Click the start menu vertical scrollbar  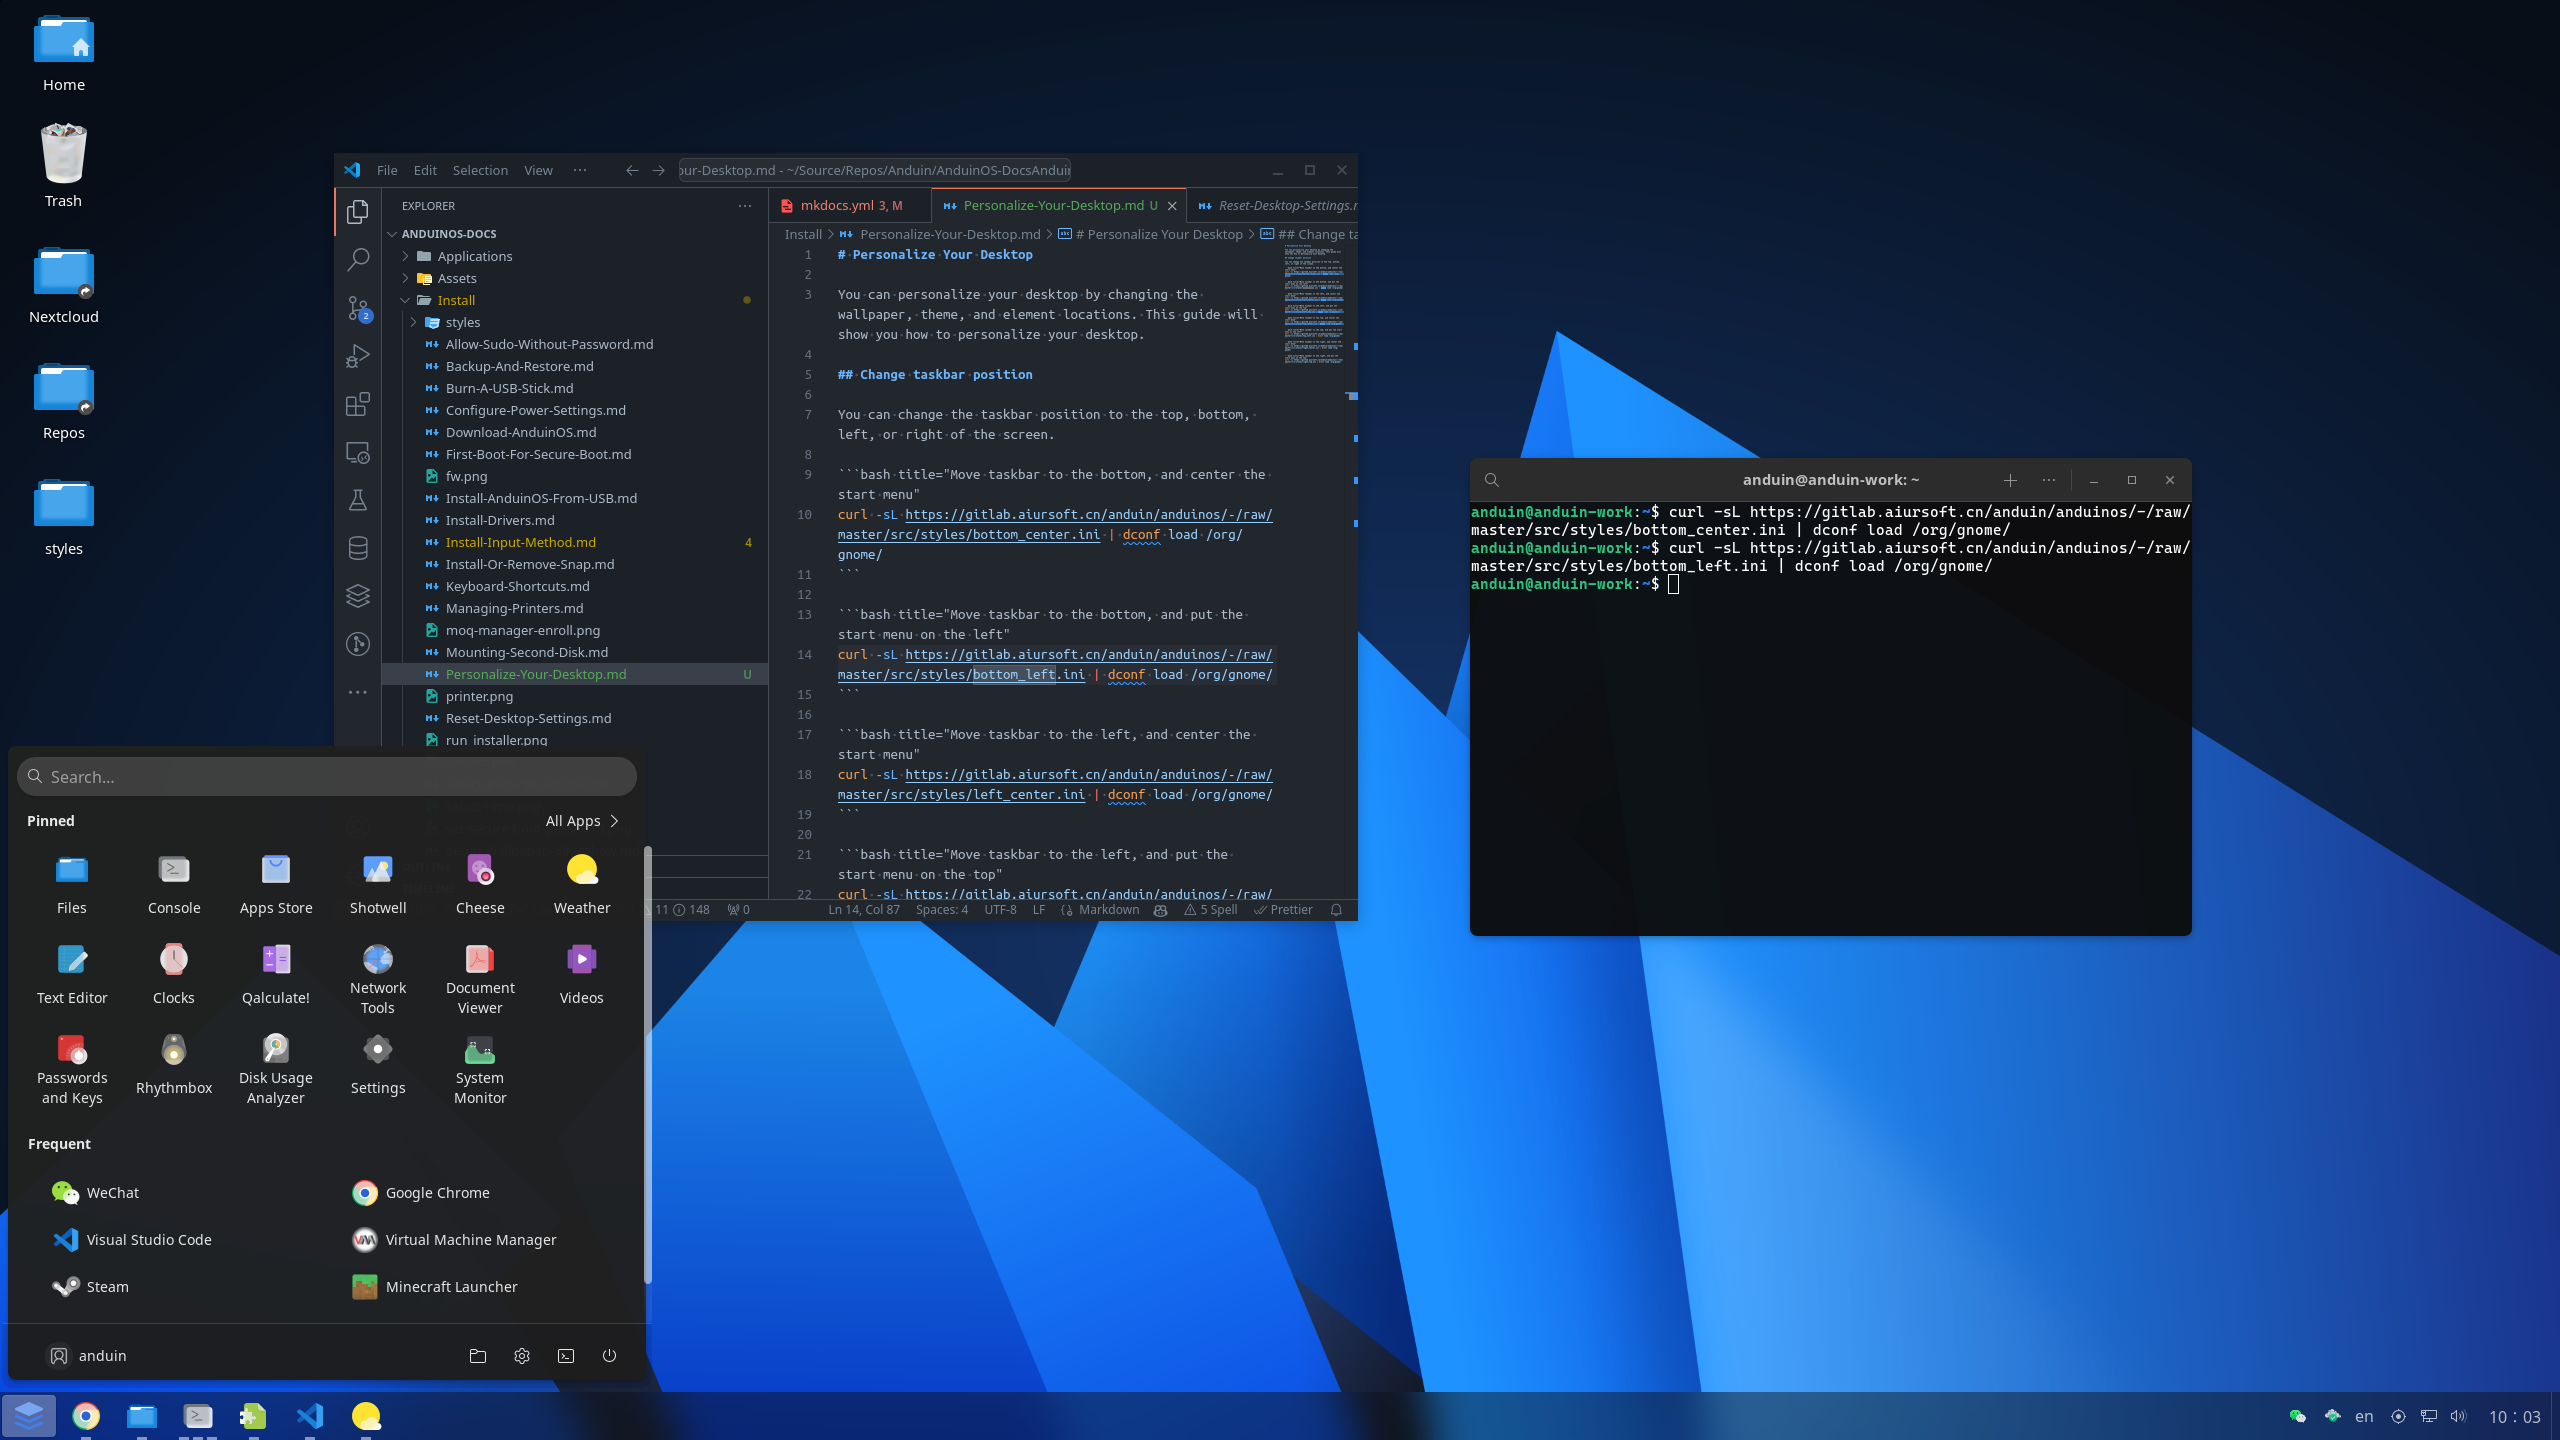(648, 1065)
